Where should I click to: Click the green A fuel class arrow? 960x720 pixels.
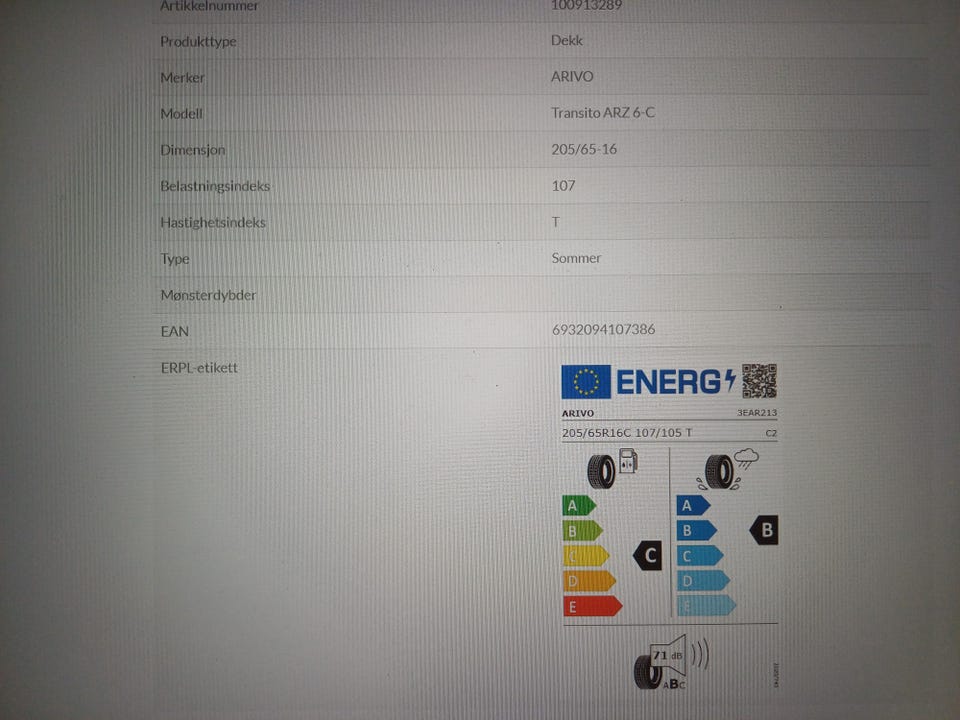pos(579,506)
